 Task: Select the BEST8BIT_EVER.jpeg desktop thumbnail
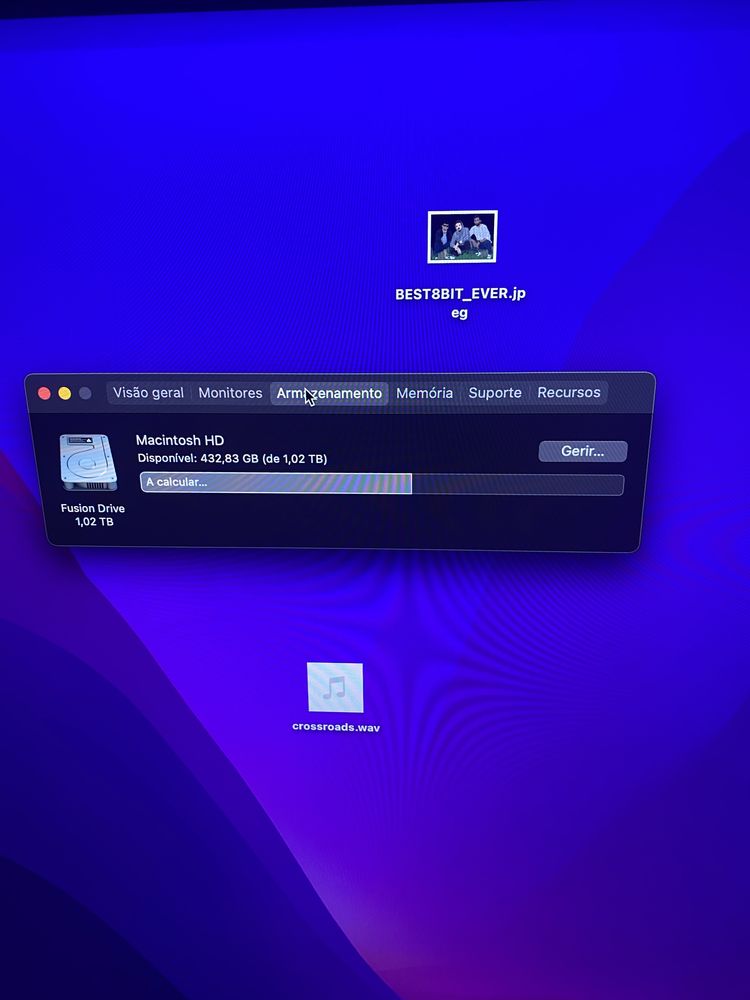[x=462, y=237]
